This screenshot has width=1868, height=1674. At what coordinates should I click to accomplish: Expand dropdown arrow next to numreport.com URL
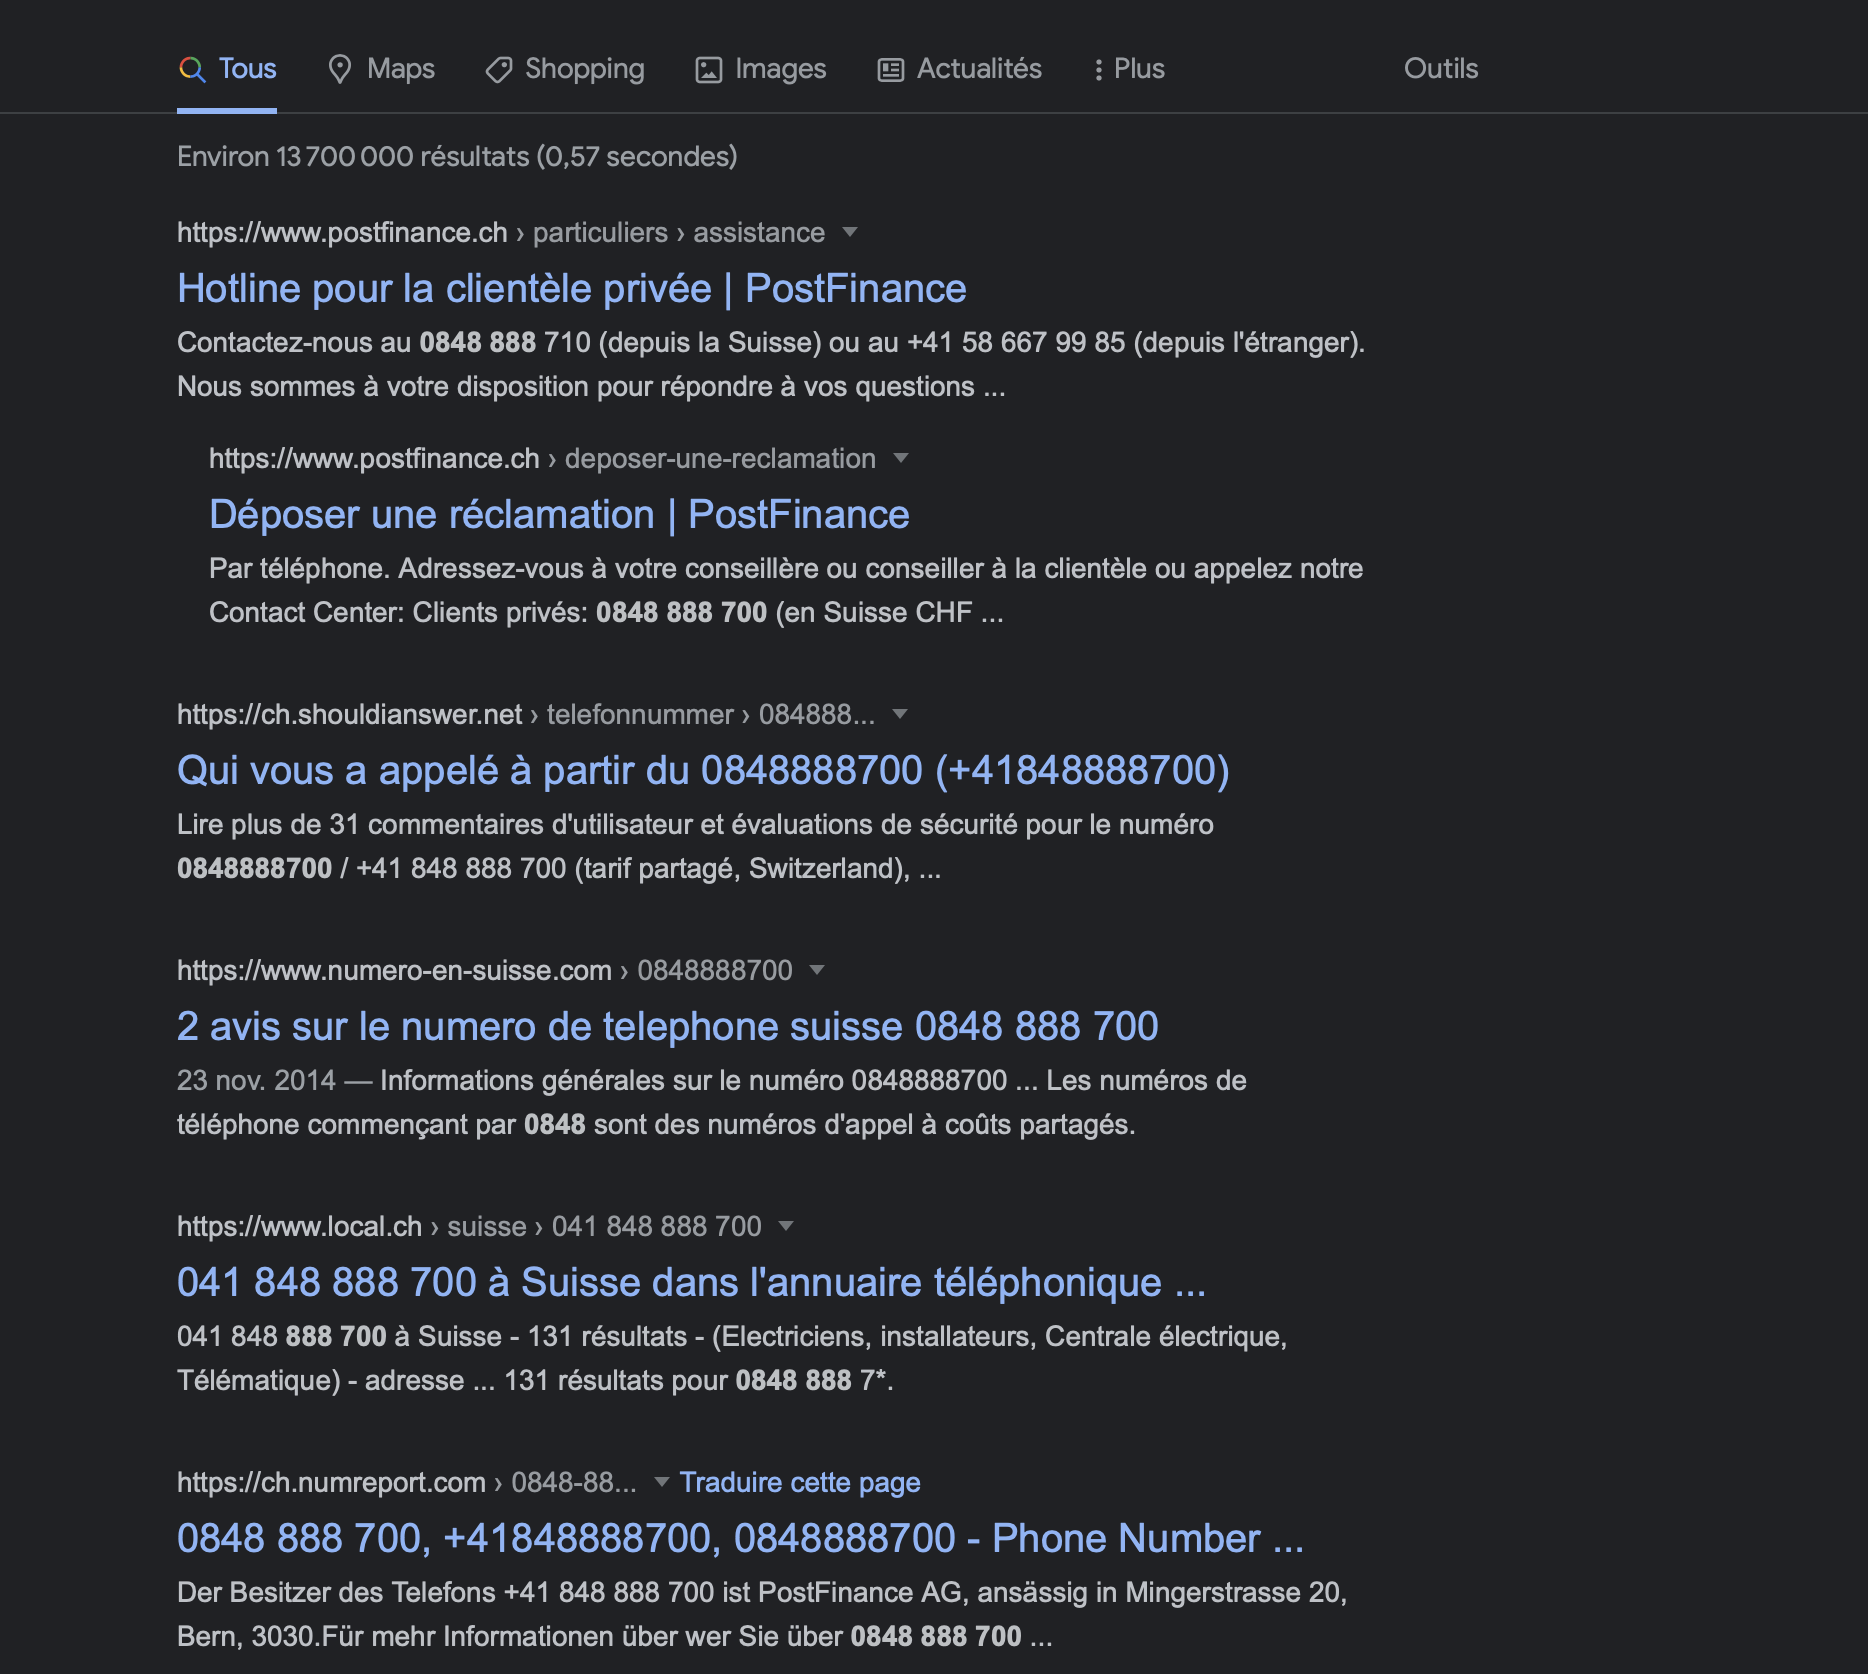tap(661, 1482)
